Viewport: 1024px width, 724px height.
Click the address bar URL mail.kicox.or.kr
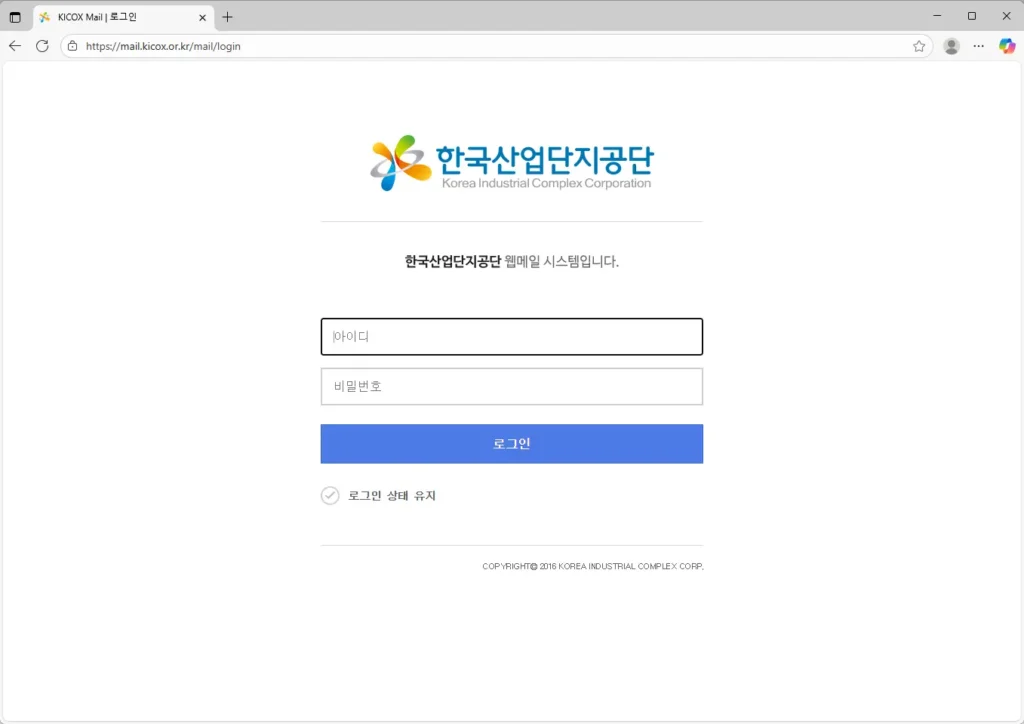coord(163,46)
